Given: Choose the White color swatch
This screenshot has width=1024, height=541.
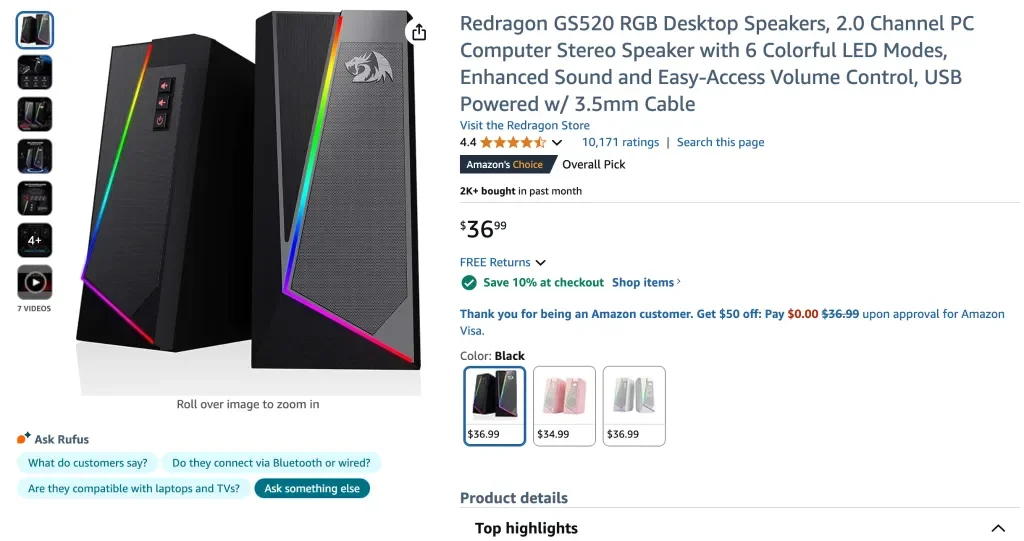Looking at the screenshot, I should pos(634,405).
